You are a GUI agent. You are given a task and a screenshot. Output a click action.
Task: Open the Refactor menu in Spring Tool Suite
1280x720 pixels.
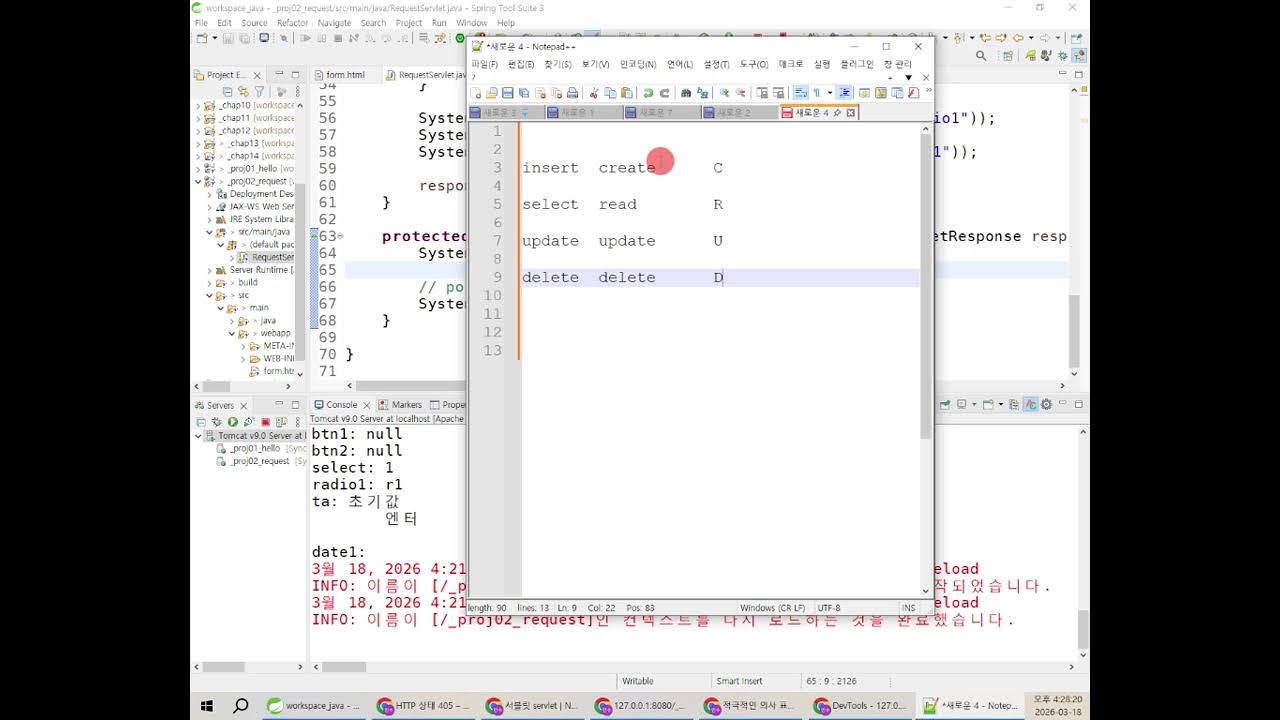coord(293,23)
